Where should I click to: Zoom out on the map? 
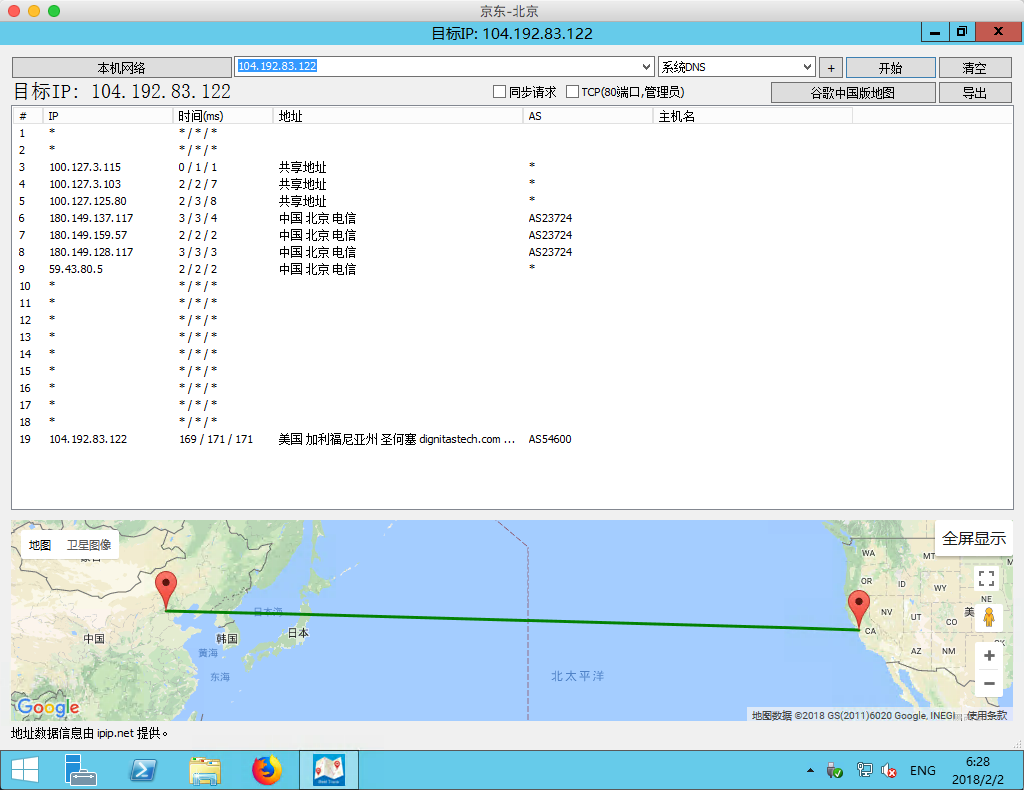point(989,684)
